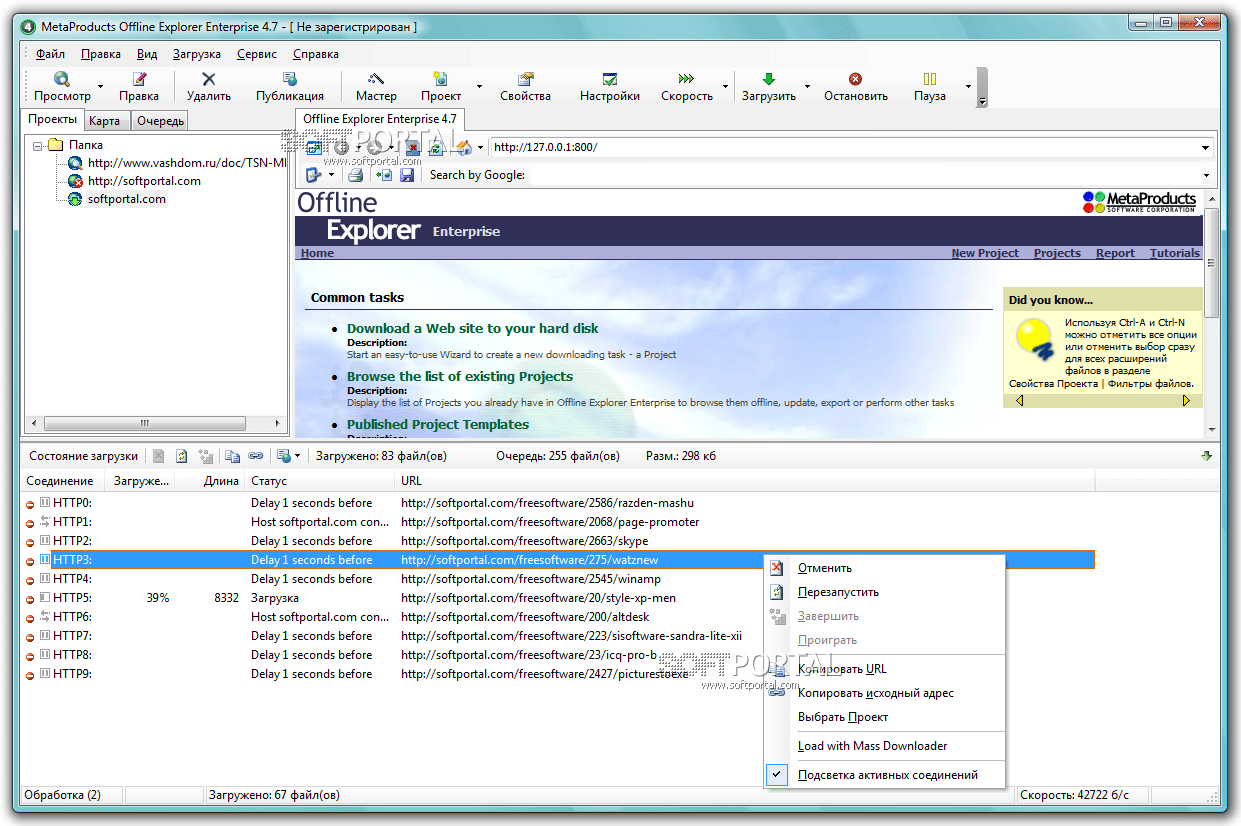Image resolution: width=1241 pixels, height=826 pixels.
Task: Toggle Подсветка активных соединений menu option
Action: pos(887,775)
